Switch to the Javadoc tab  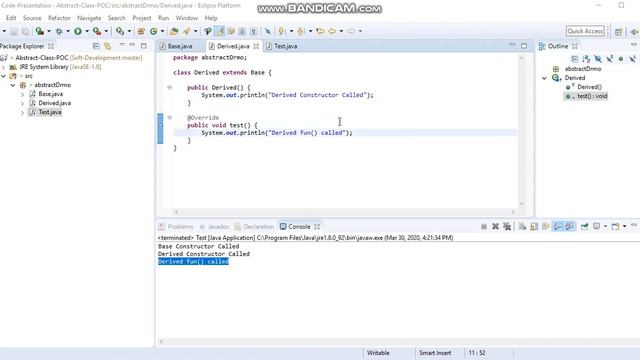click(x=214, y=227)
